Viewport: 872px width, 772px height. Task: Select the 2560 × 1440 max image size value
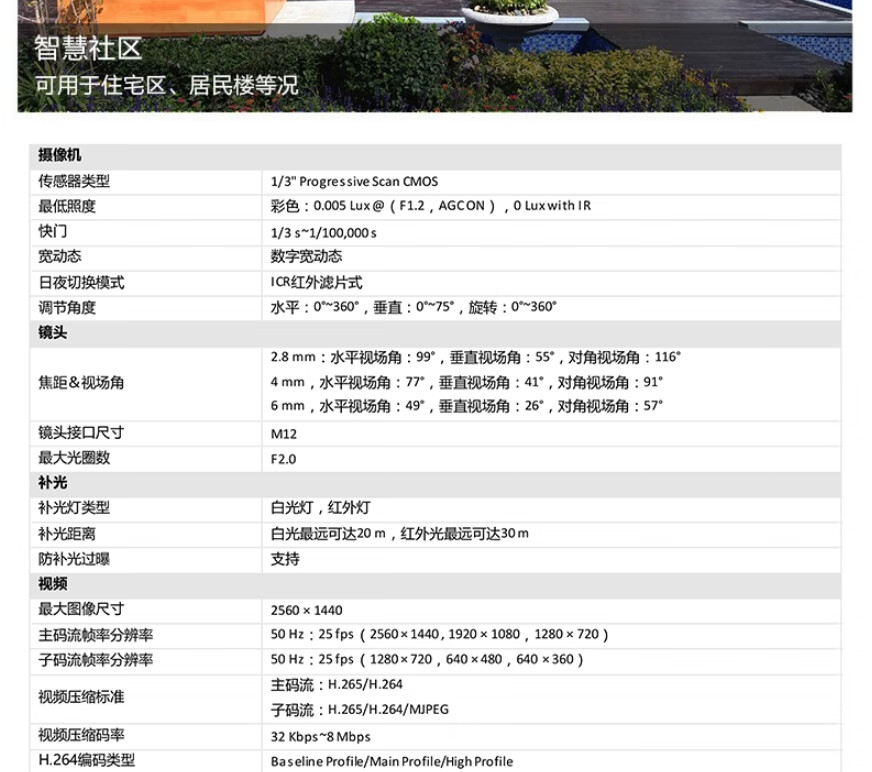306,610
